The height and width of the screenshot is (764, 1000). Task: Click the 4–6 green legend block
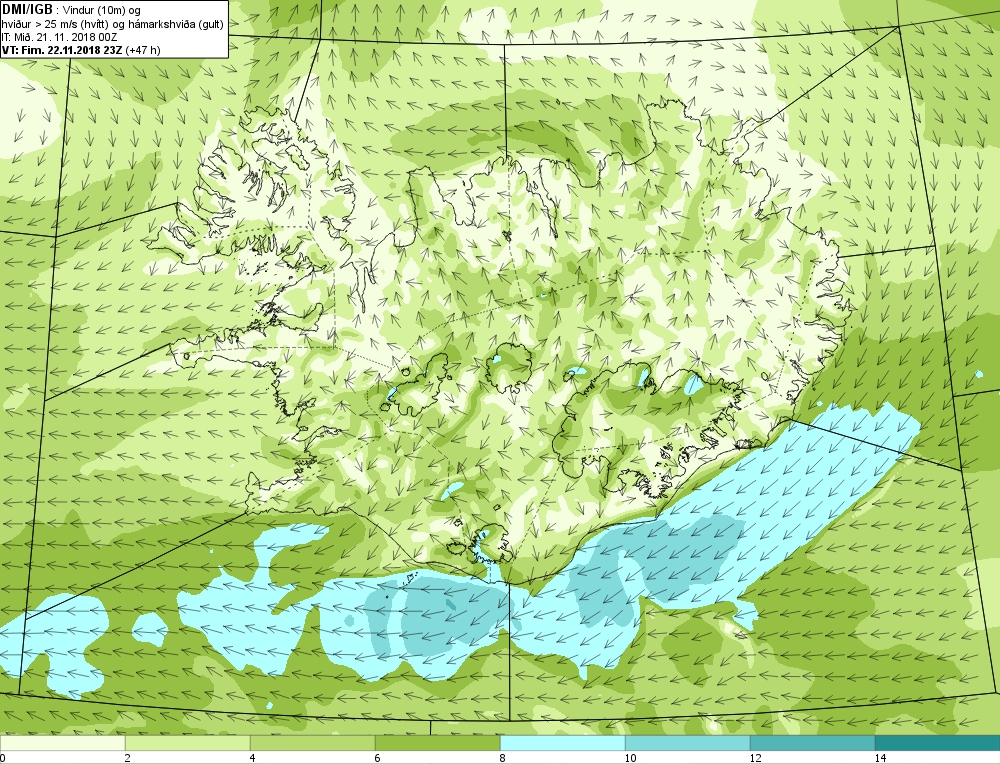[x=312, y=743]
